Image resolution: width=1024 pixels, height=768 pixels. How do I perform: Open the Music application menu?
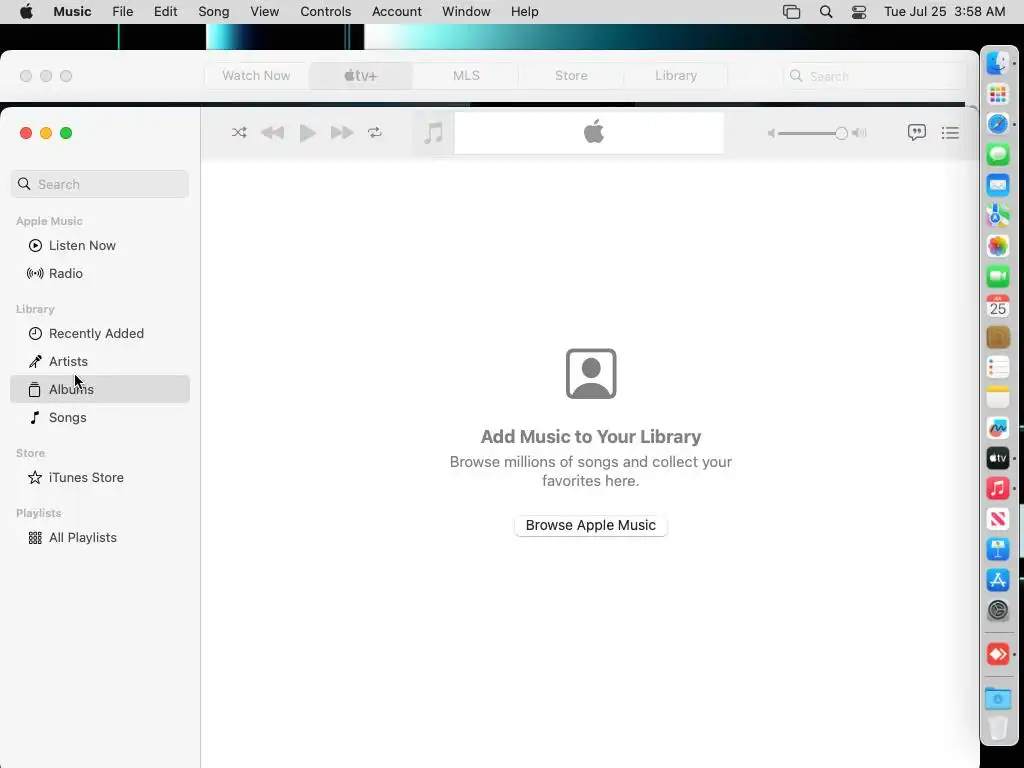[x=72, y=12]
